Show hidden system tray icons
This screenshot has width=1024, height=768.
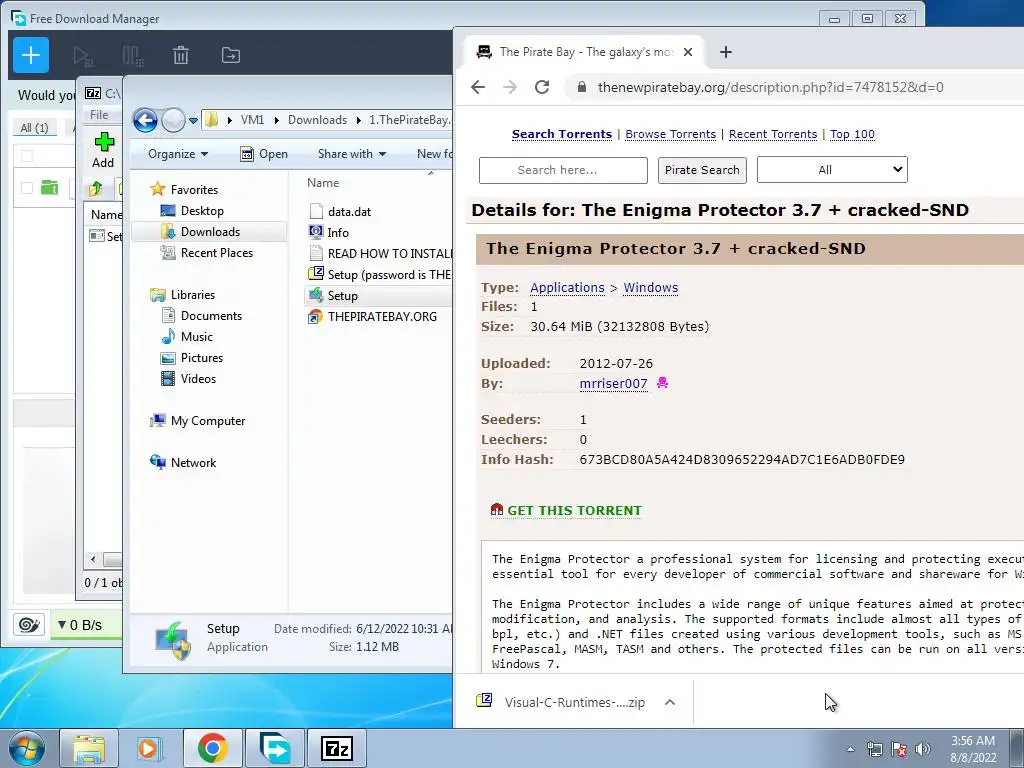(x=850, y=749)
